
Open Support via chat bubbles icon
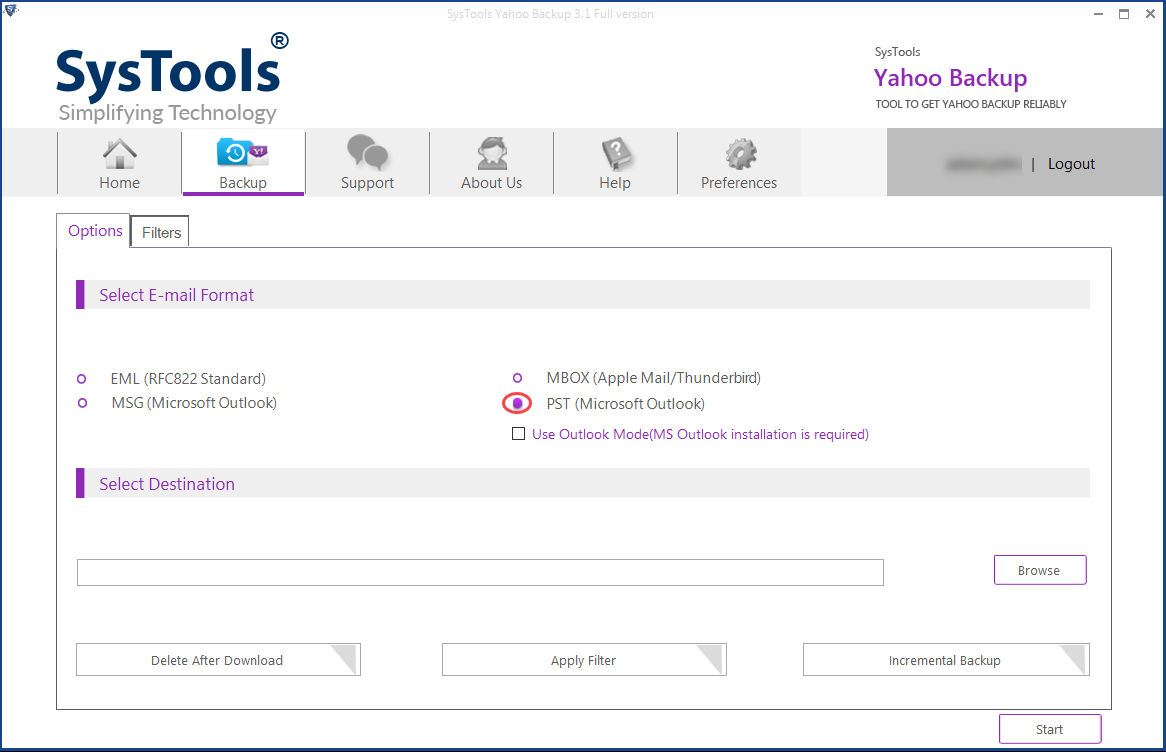pos(367,152)
